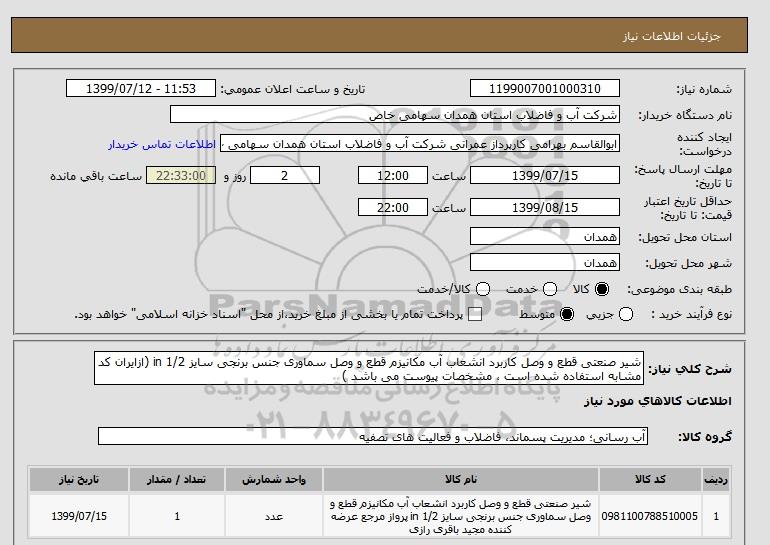This screenshot has height=545, width=770.
Task: Click the buyer organization name field
Action: 395,115
